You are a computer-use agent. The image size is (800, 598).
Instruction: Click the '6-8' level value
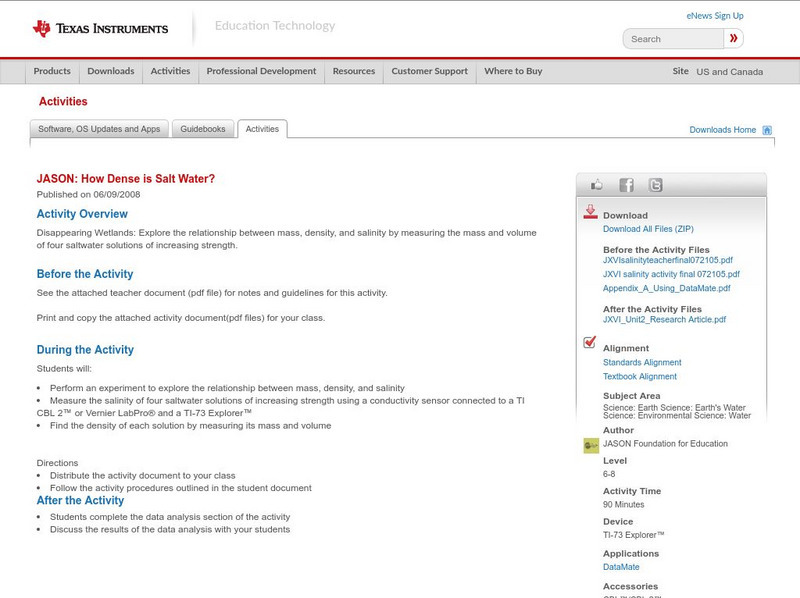(609, 474)
